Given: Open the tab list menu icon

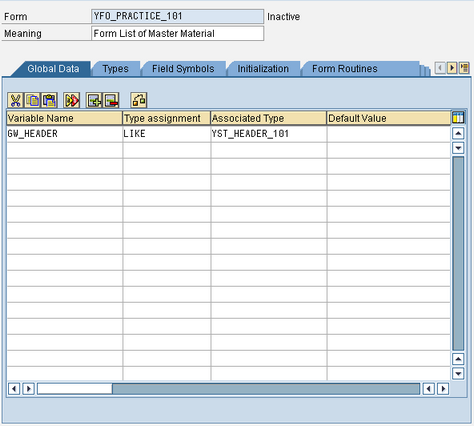Looking at the screenshot, I should (464, 68).
